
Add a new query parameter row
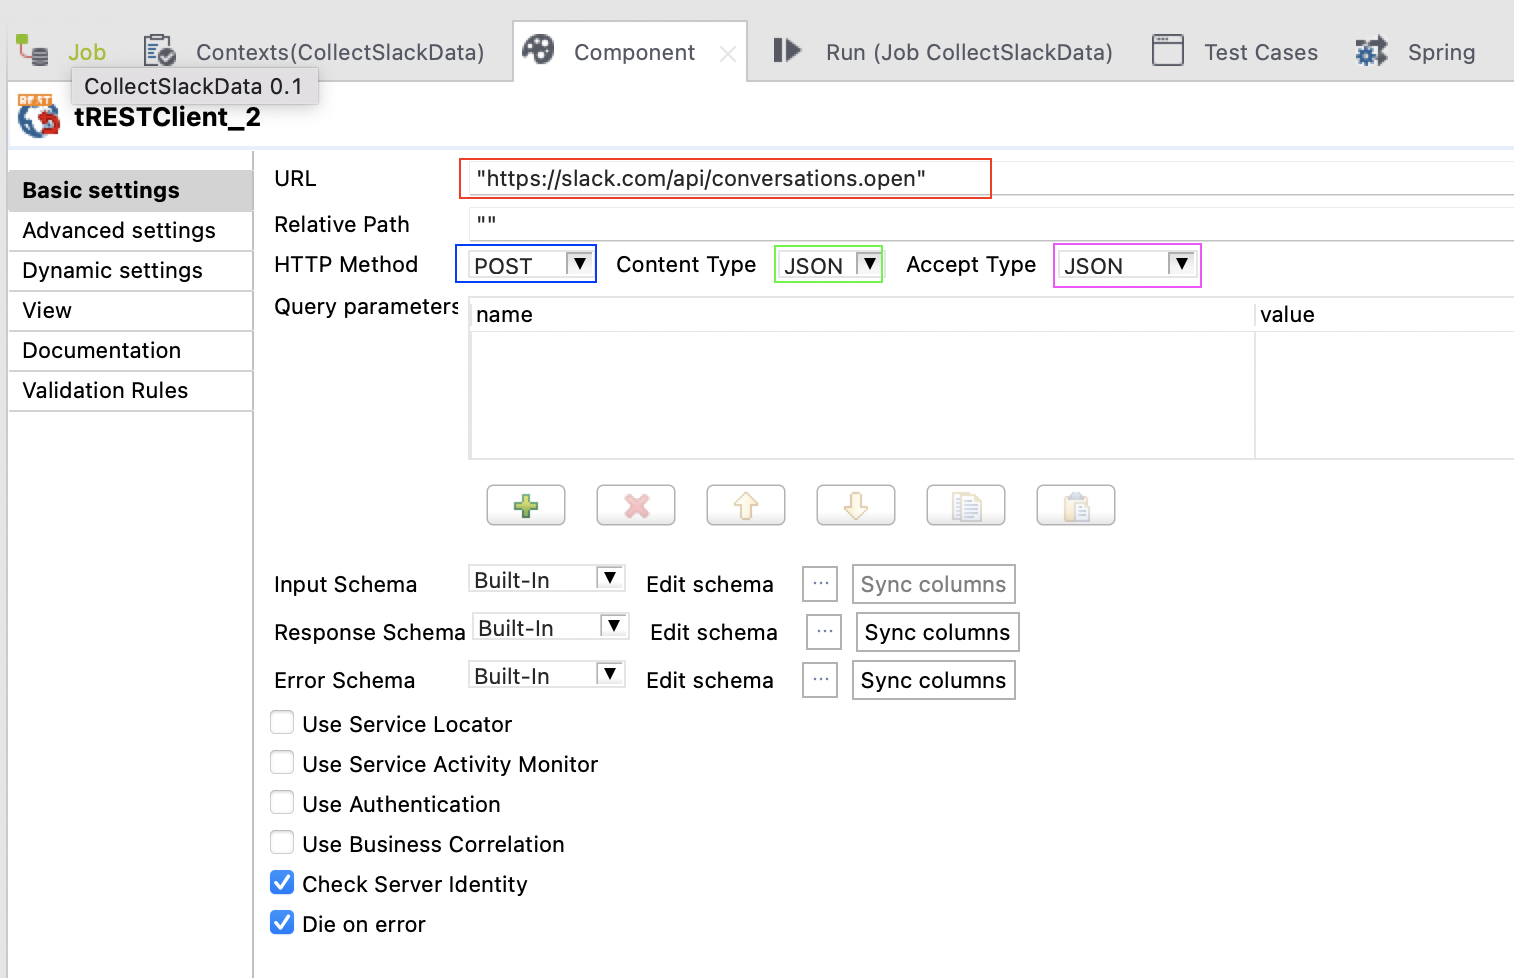(525, 505)
